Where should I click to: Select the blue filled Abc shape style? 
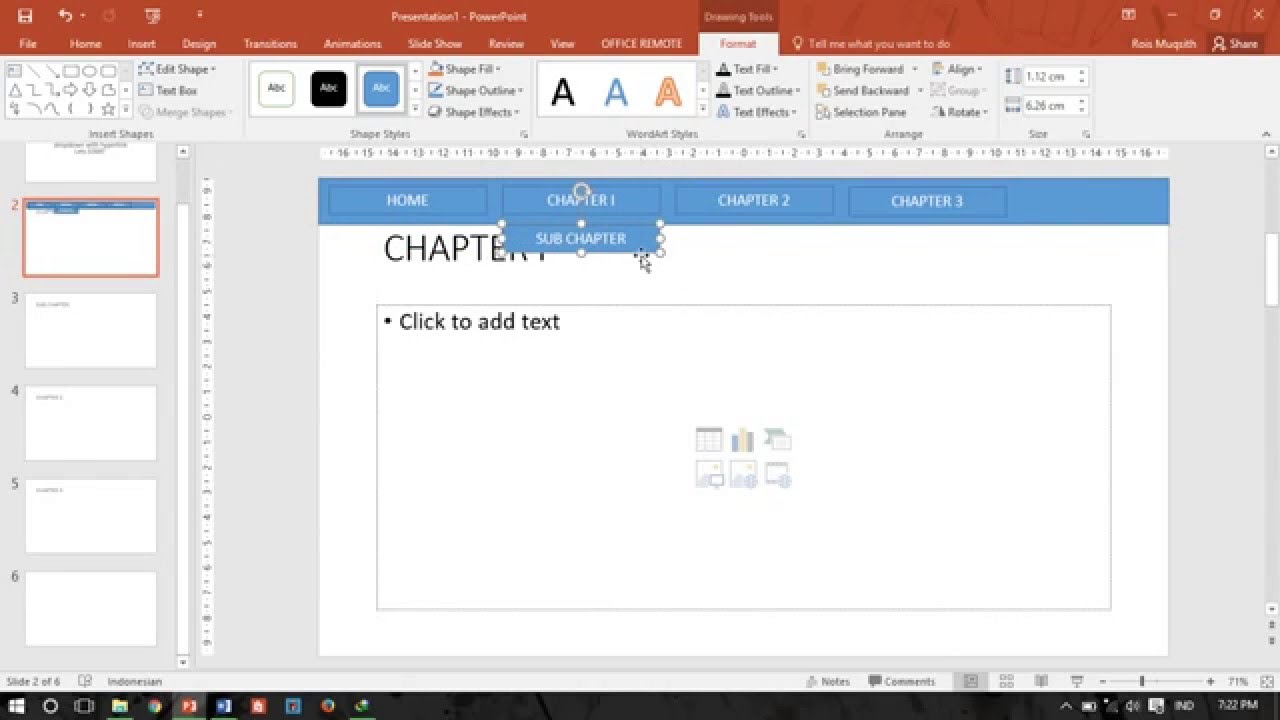381,89
